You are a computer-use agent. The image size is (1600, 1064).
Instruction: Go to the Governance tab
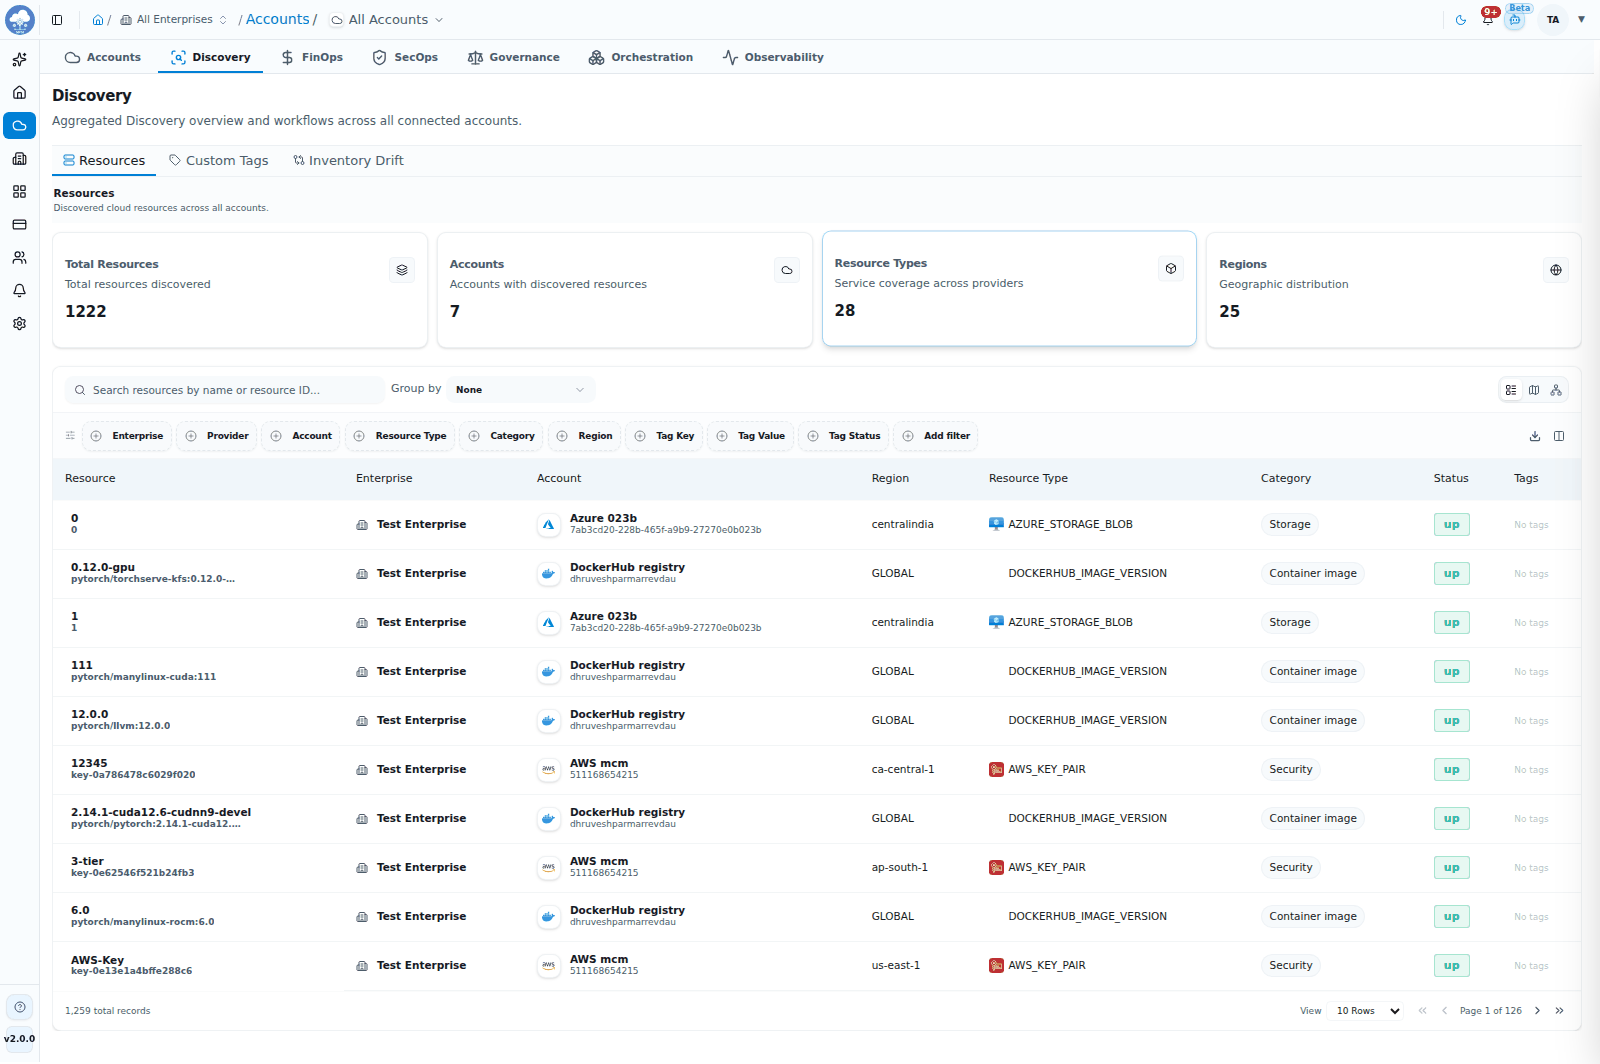(x=513, y=57)
